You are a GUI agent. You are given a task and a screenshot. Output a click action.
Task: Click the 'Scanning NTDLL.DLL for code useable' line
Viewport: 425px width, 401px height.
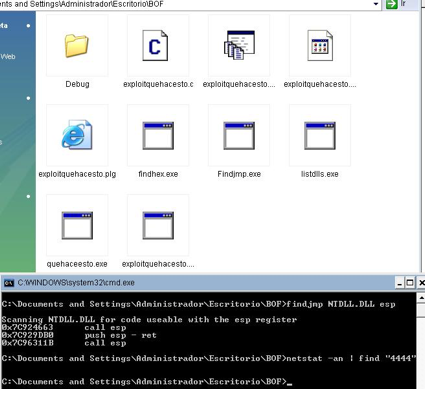pos(149,320)
